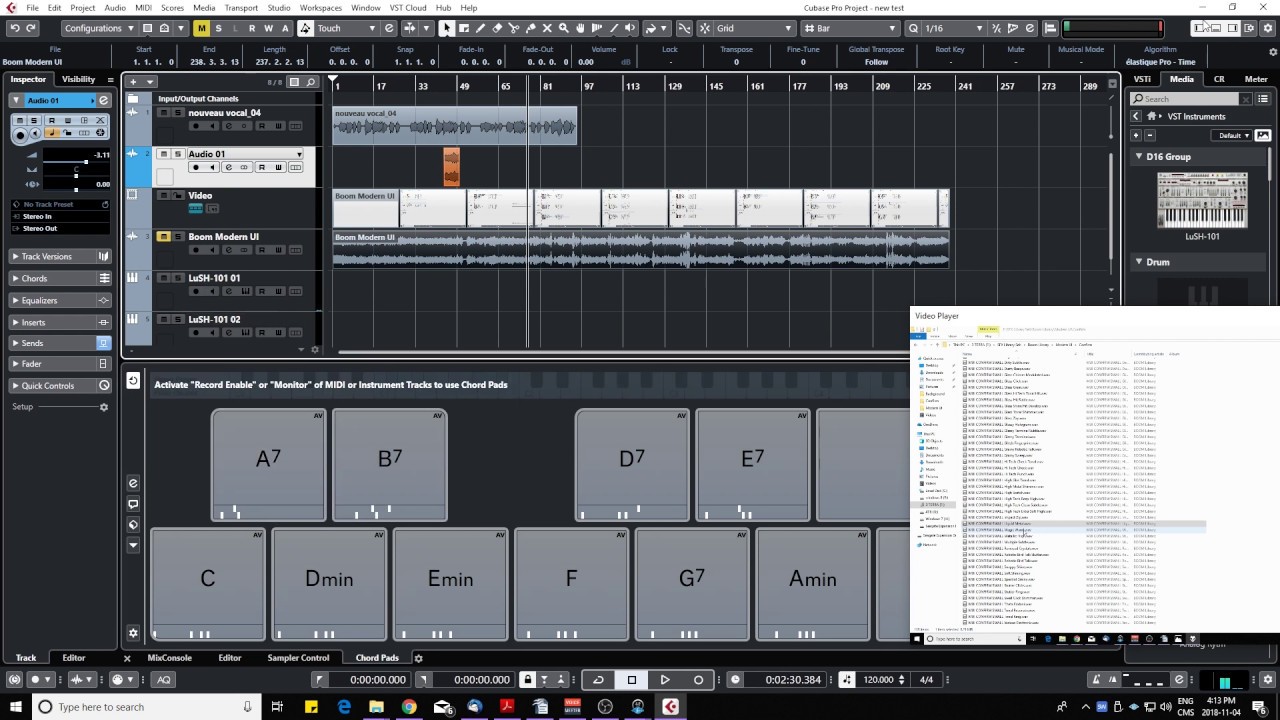The image size is (1280, 720).
Task: Collapse the D16 Group instrument category
Action: tap(1139, 157)
